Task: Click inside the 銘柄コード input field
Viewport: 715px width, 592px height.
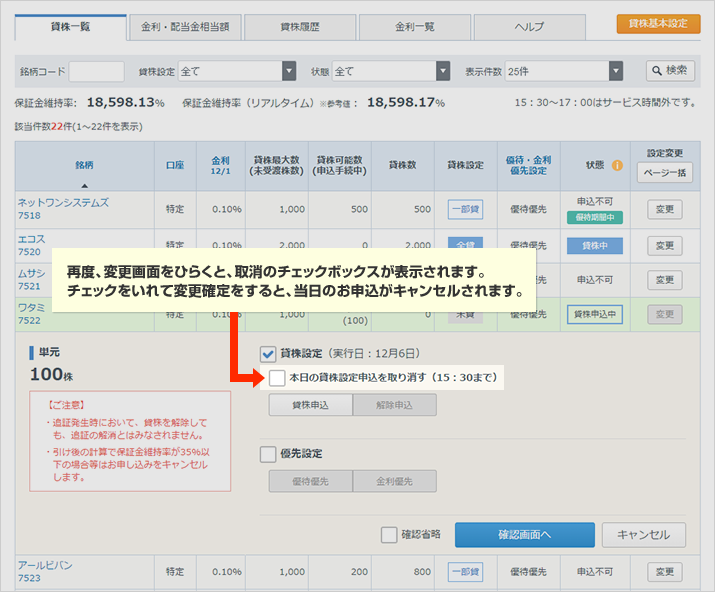Action: [x=97, y=71]
